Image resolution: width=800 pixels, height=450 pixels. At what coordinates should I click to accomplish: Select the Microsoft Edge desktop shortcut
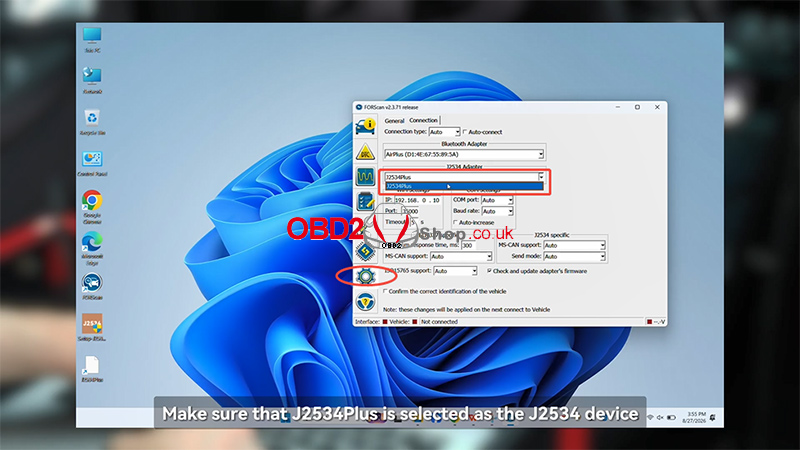(92, 248)
